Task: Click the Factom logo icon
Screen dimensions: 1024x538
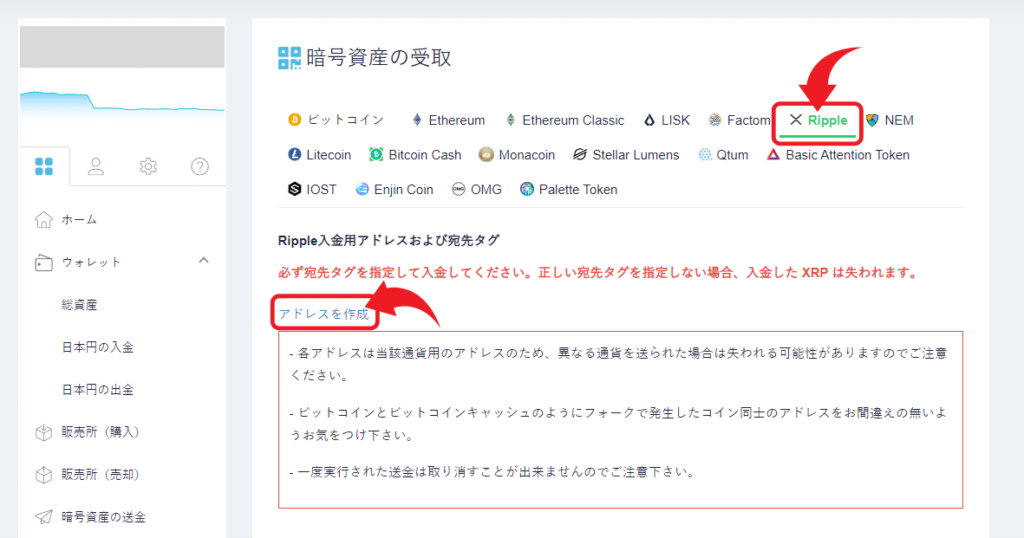Action: pos(715,119)
